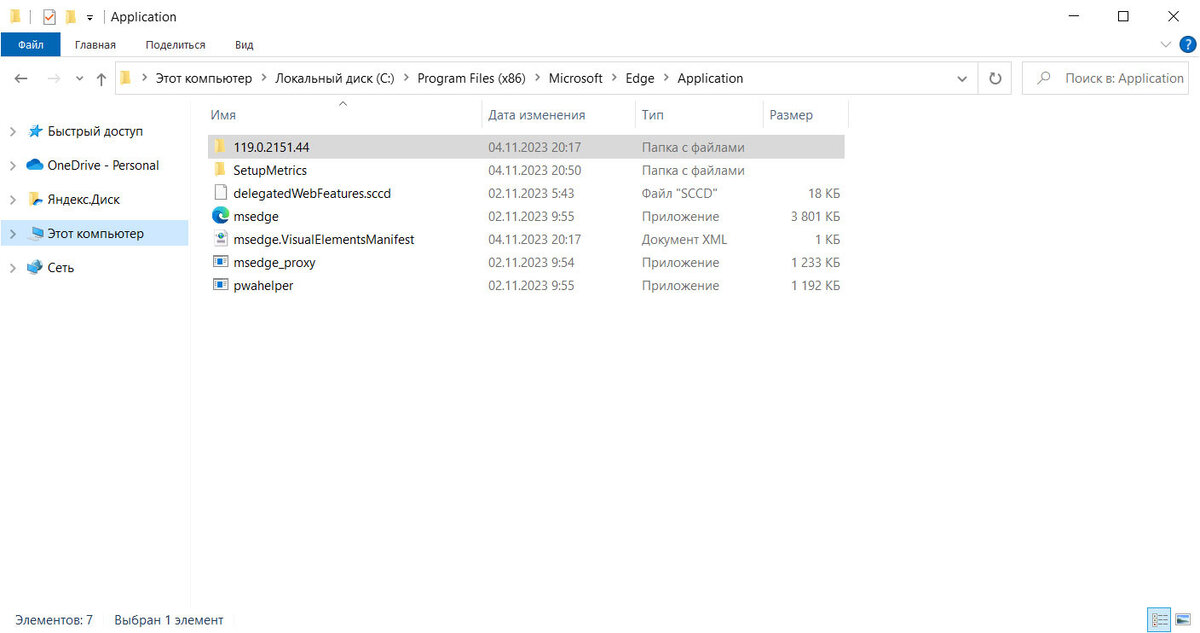Click the pwahelper application icon
Image resolution: width=1200 pixels, height=633 pixels.
221,285
